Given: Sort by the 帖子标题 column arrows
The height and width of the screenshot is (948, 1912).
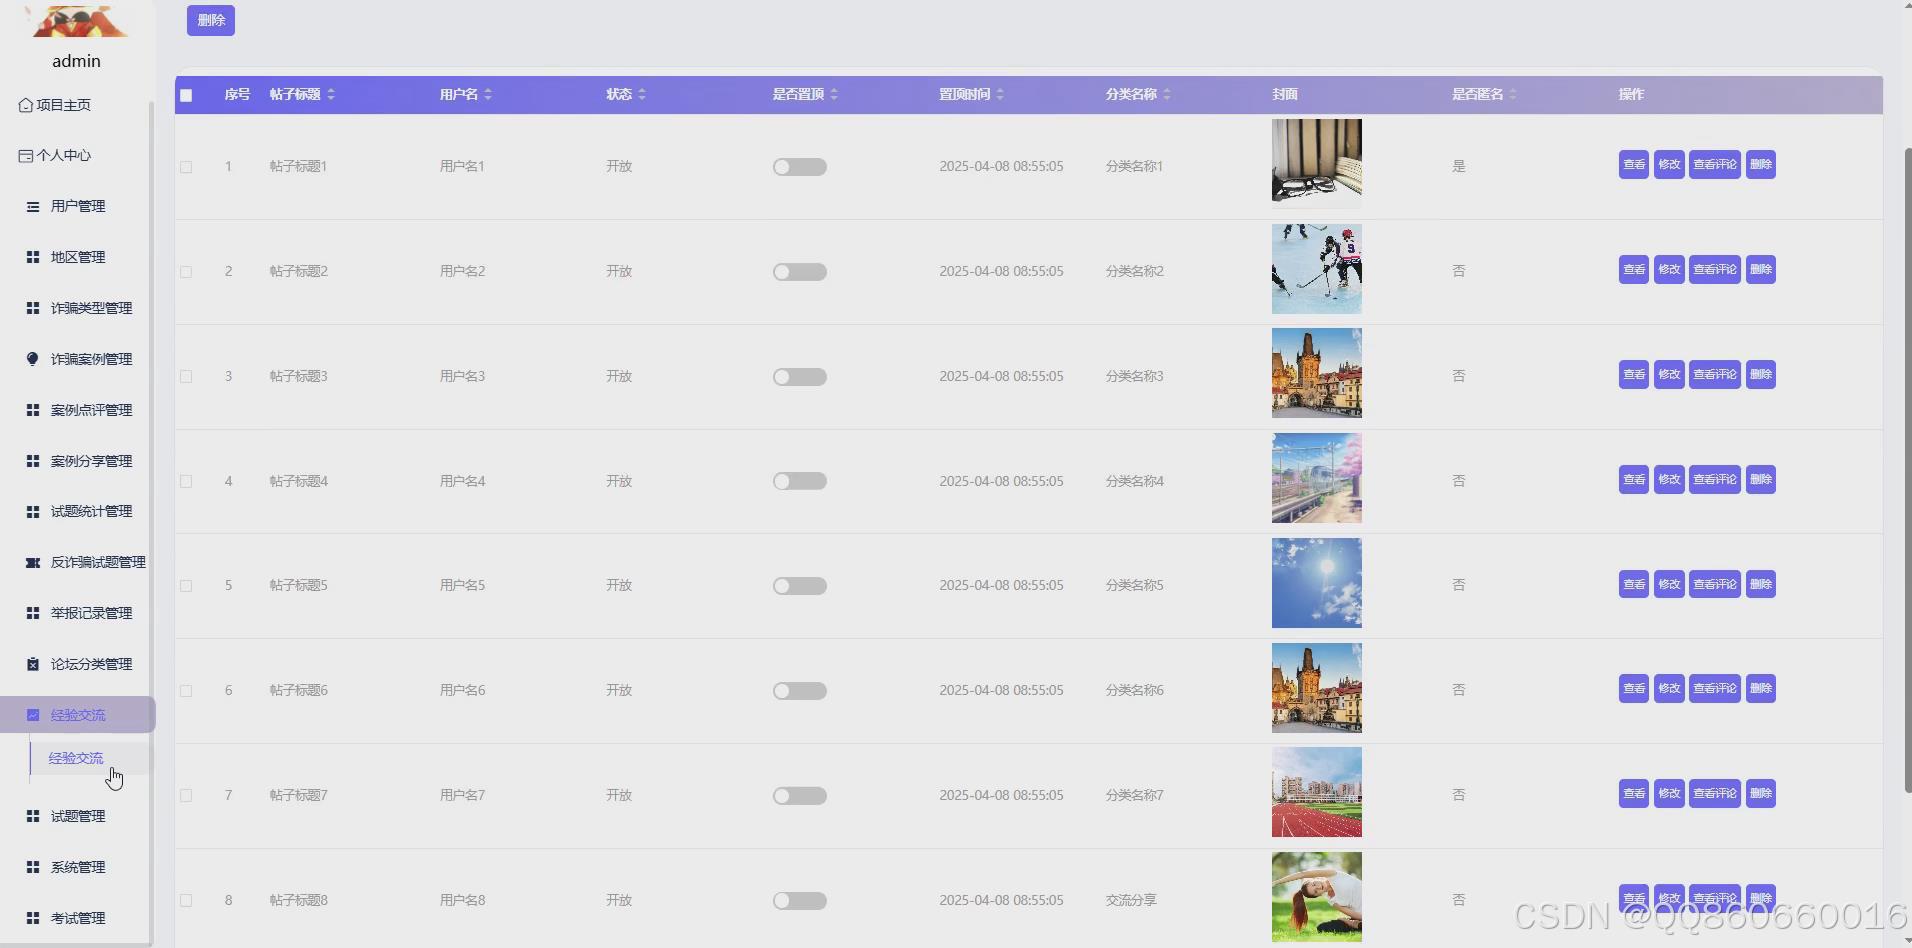Looking at the screenshot, I should click(331, 94).
